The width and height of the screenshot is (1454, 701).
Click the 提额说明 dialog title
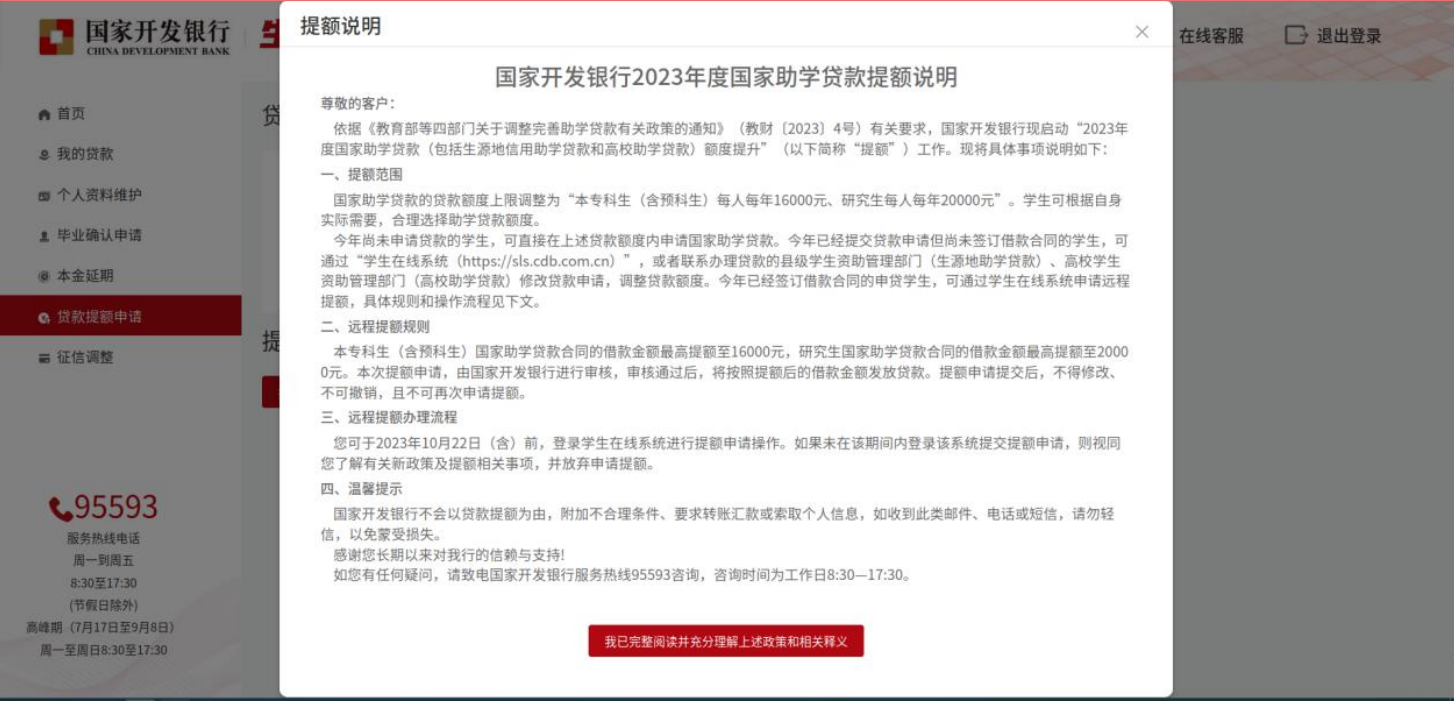pos(340,27)
